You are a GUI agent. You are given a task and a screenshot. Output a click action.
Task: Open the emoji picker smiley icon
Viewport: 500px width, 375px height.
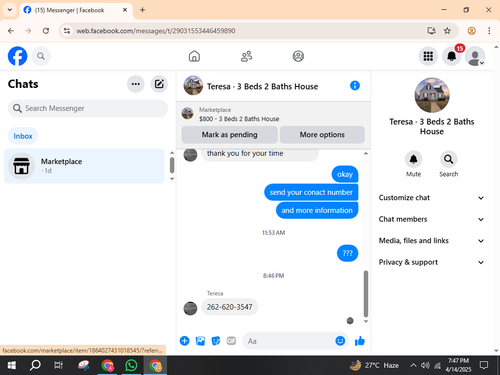[x=340, y=341]
